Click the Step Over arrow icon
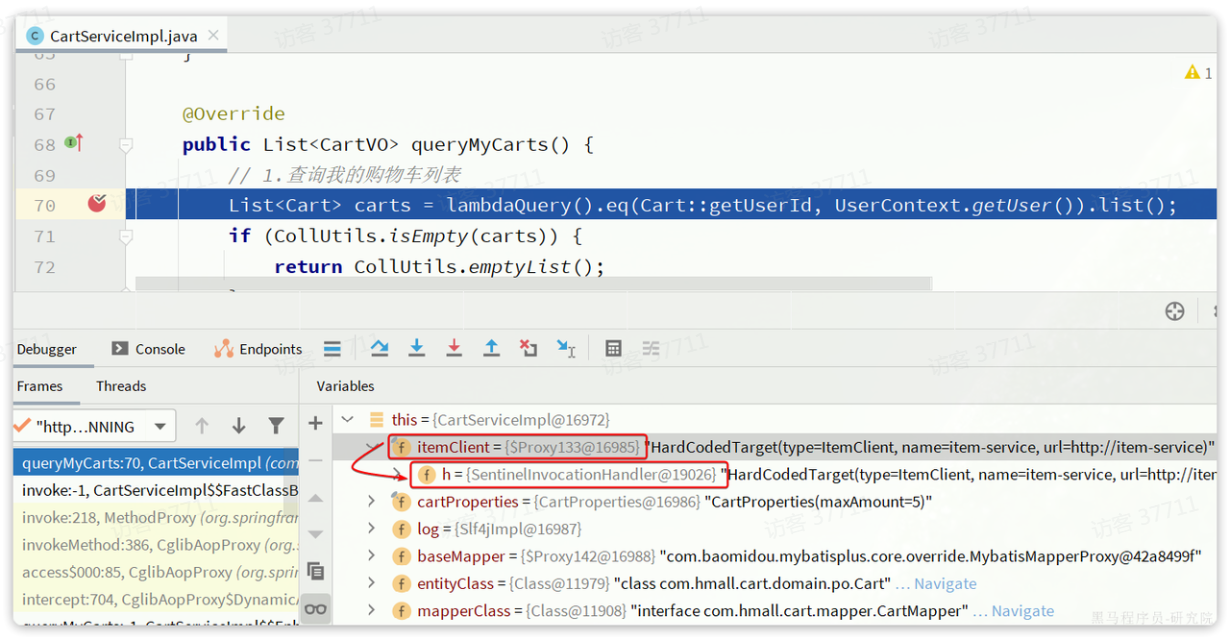Screen dimensions: 1231x639 (379, 348)
